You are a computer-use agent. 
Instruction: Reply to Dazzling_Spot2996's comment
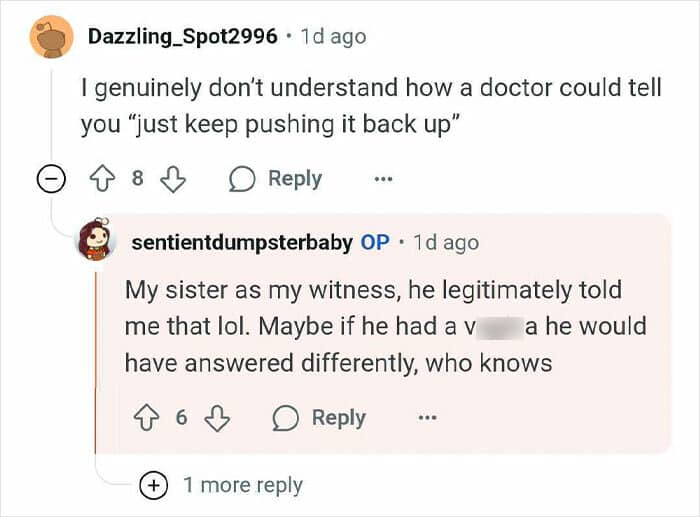coord(276,179)
